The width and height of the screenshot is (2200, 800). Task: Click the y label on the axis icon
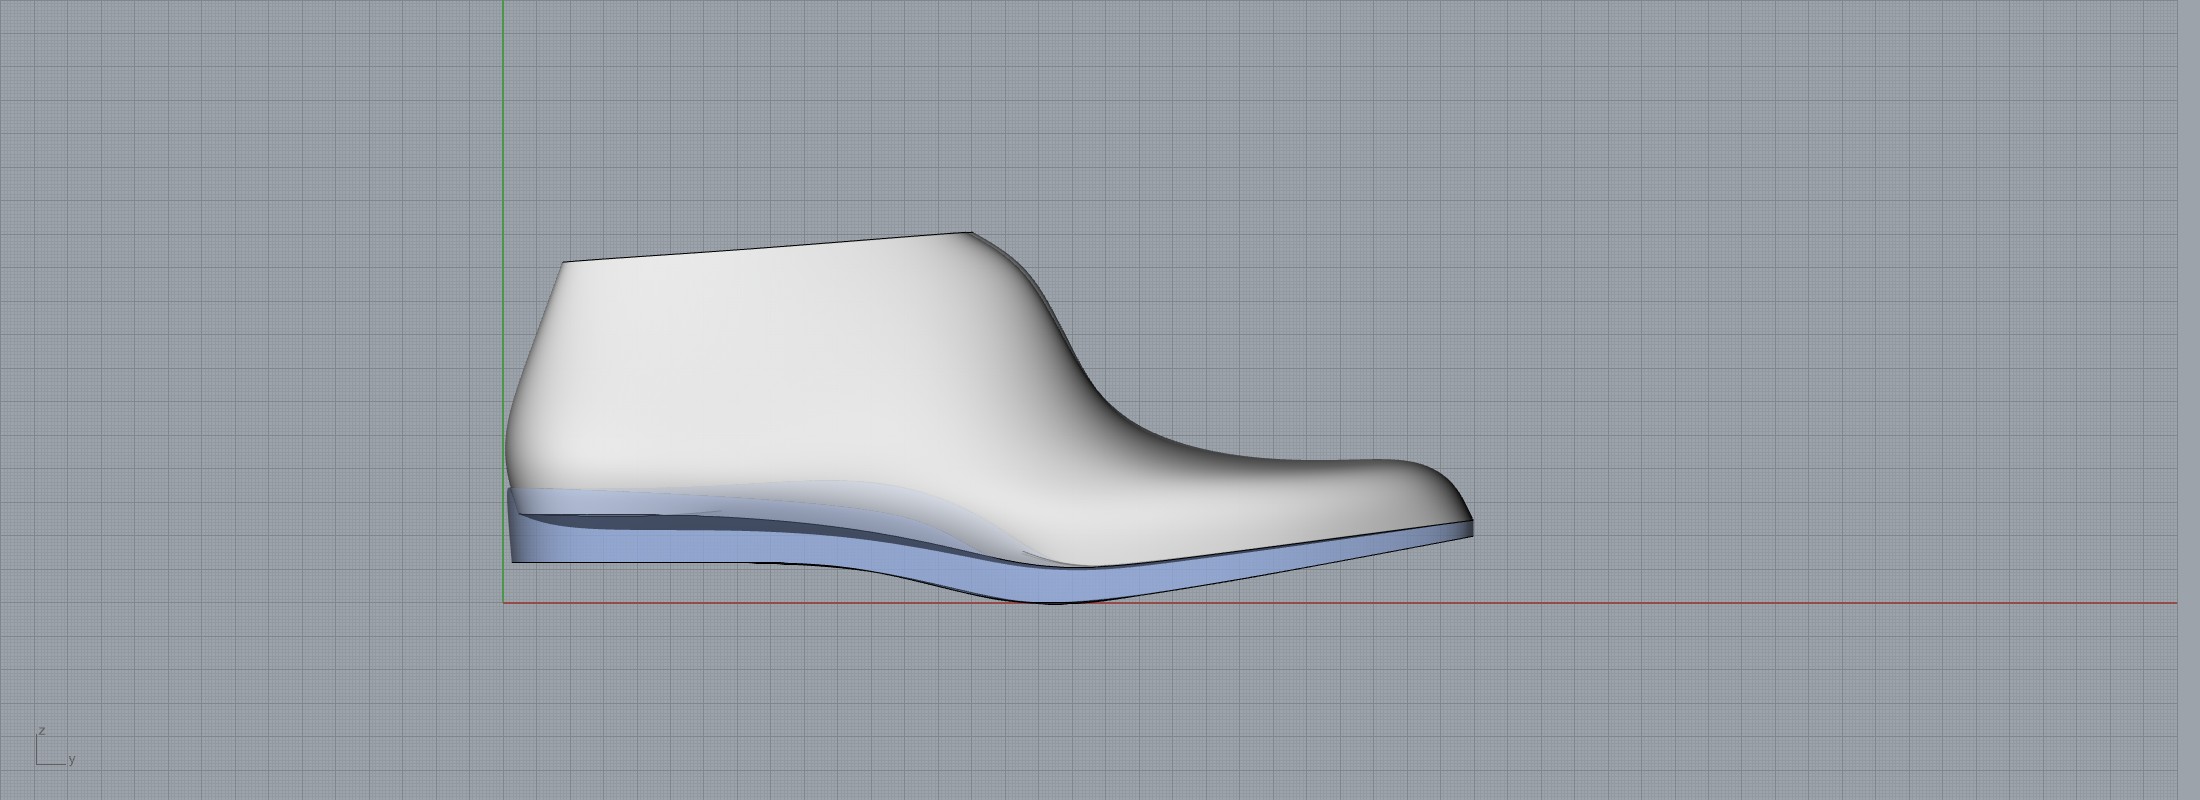coord(72,760)
